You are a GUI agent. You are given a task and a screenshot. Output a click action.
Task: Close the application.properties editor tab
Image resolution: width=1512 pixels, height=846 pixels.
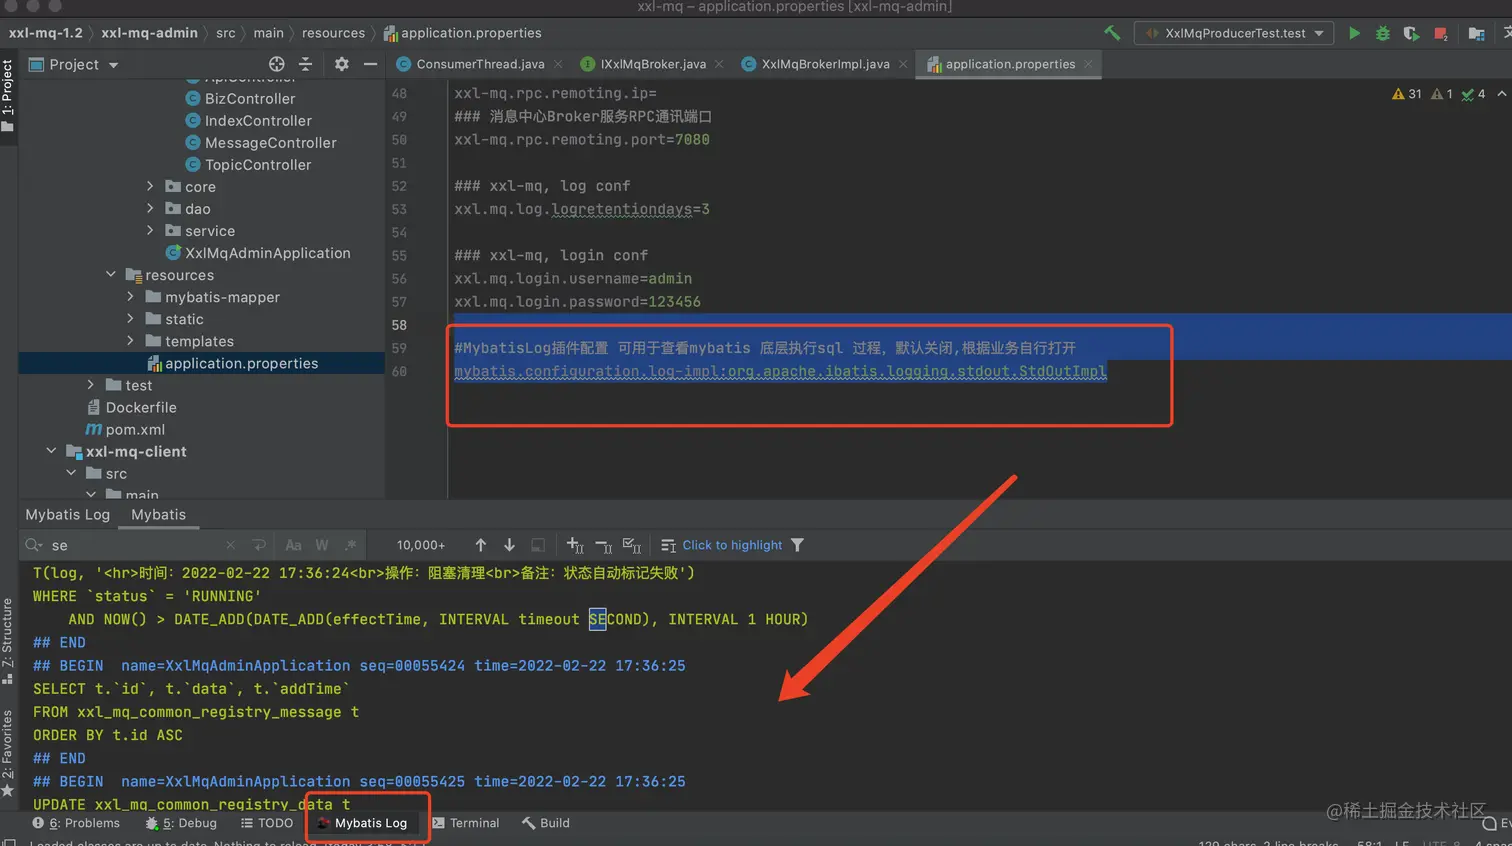tap(1089, 64)
